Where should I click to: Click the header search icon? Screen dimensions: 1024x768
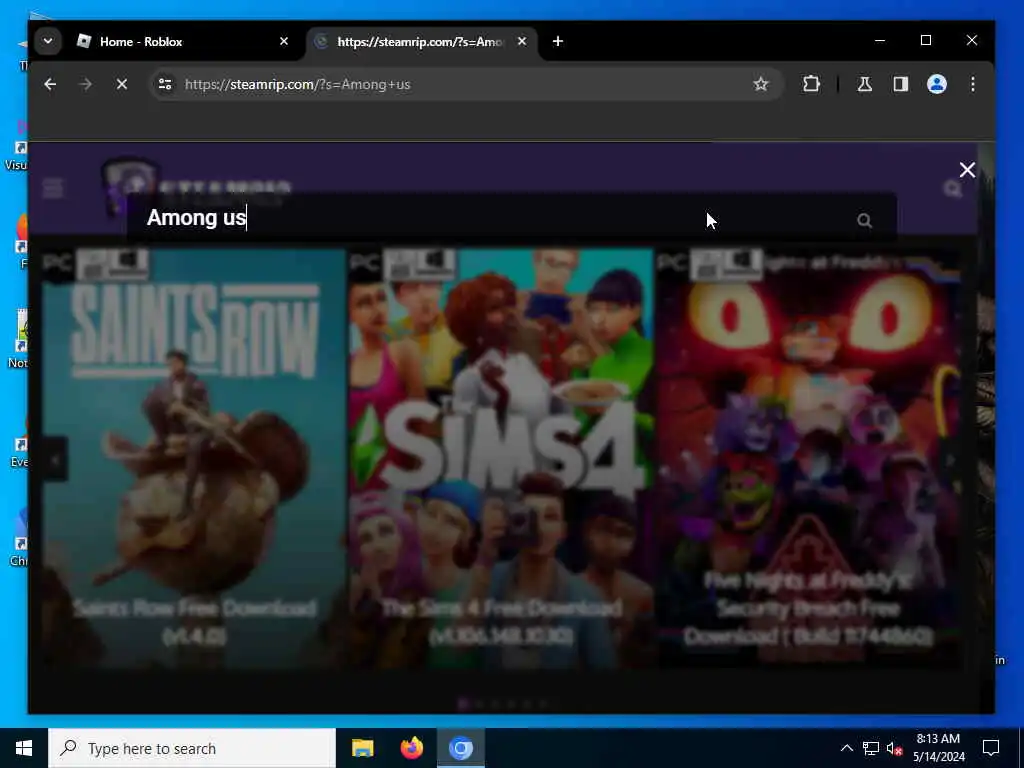[x=953, y=189]
